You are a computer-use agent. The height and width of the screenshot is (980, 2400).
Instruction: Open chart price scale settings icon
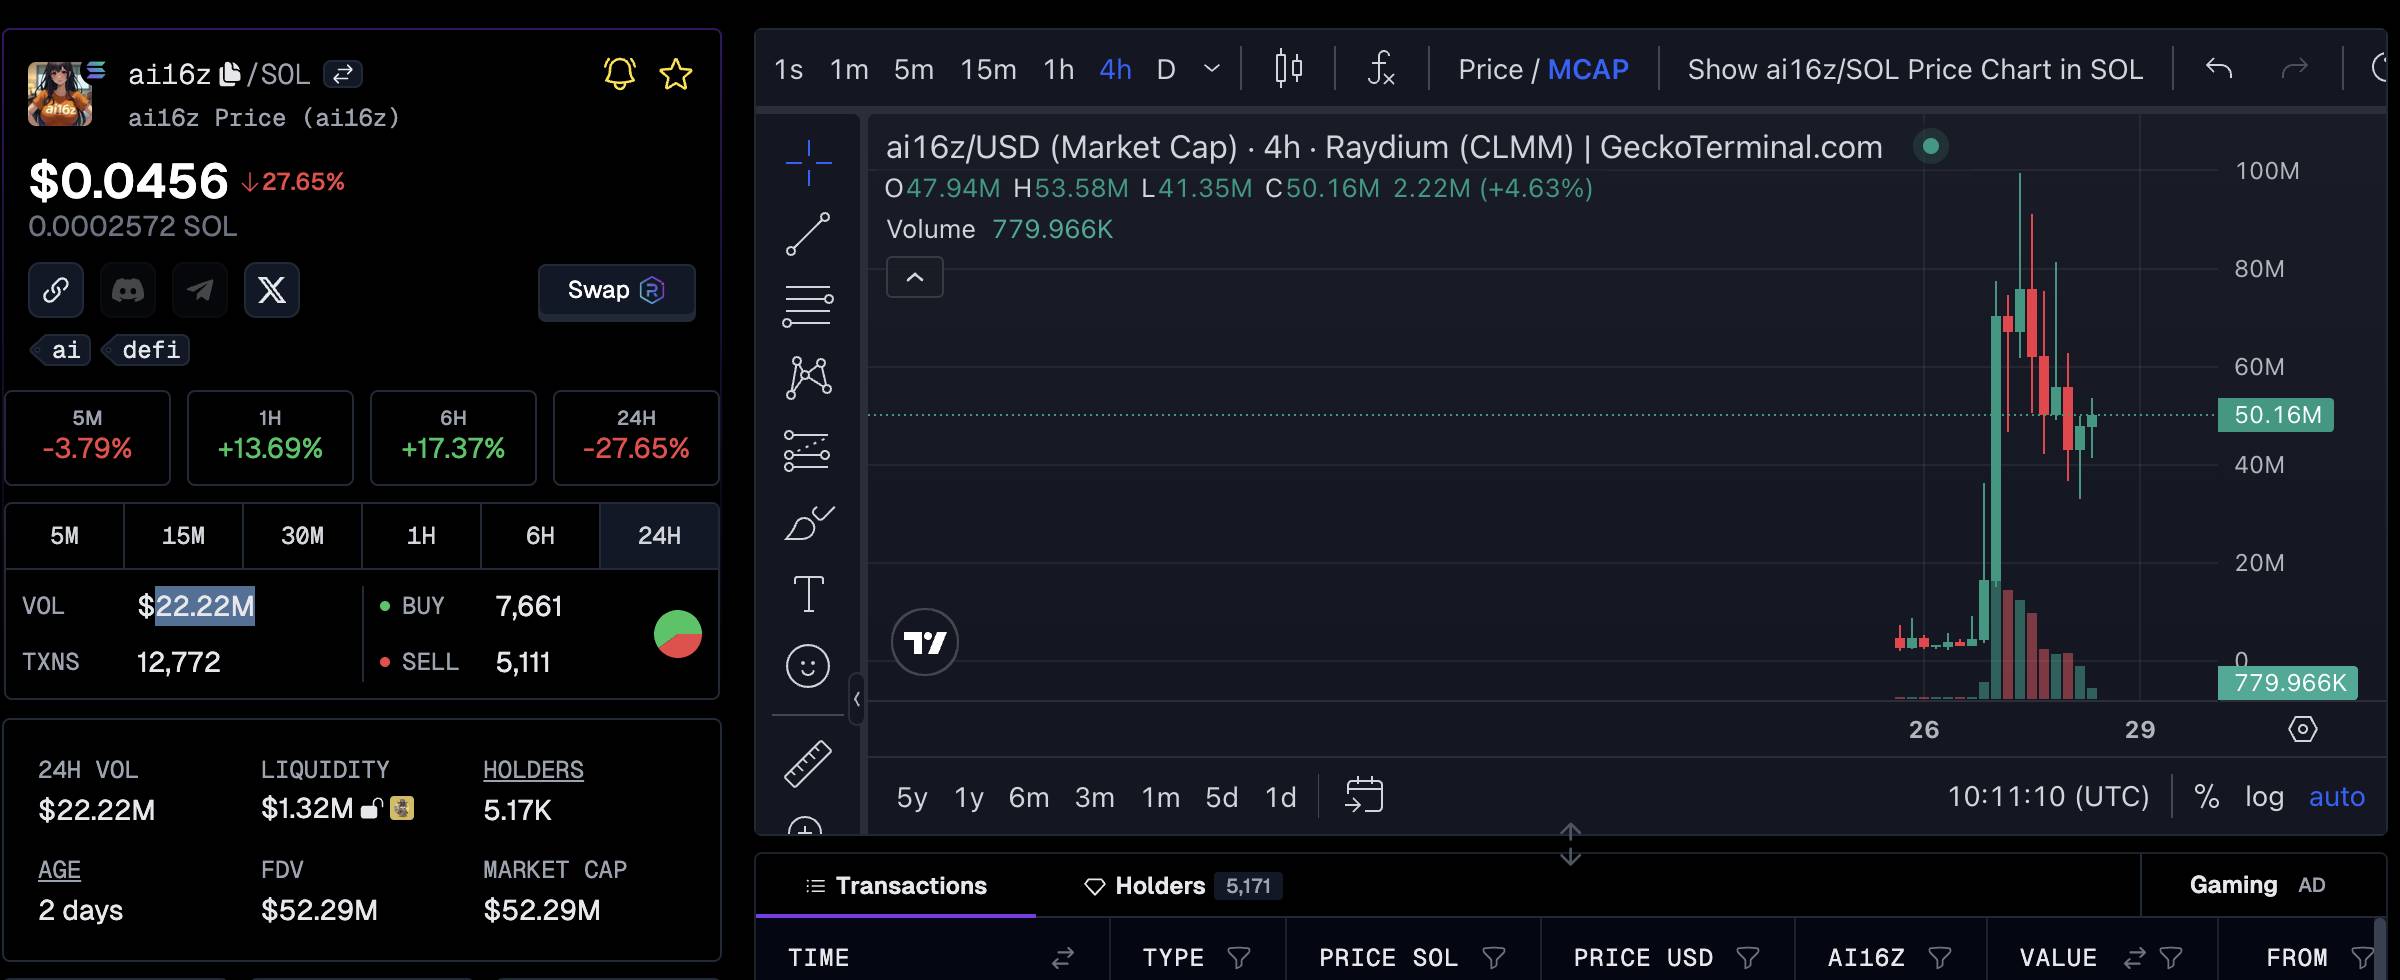coord(2302,729)
